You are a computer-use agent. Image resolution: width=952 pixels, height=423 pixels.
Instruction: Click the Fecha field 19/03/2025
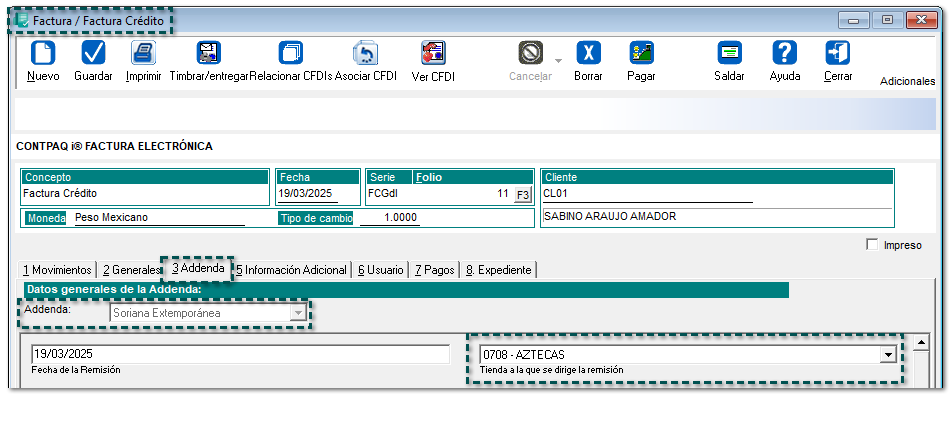point(308,194)
